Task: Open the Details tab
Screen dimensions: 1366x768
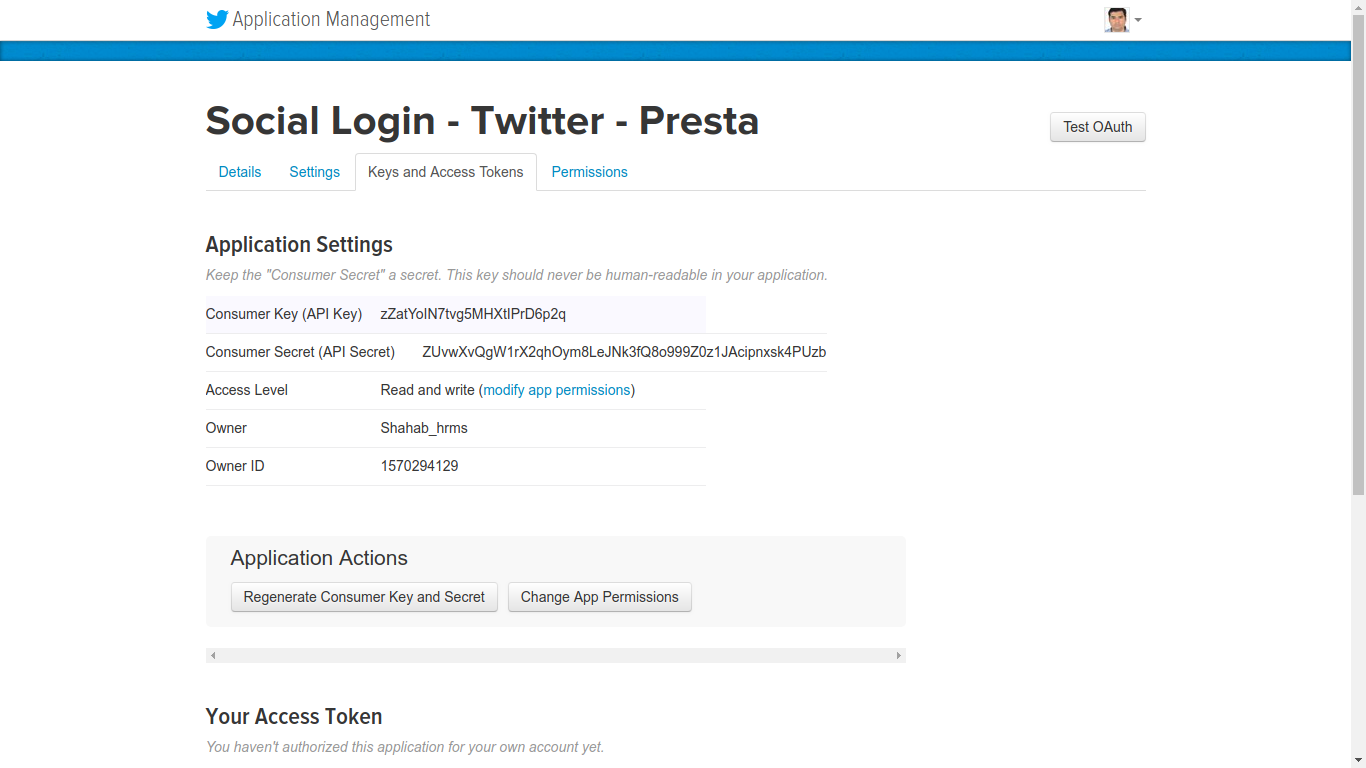Action: tap(240, 172)
